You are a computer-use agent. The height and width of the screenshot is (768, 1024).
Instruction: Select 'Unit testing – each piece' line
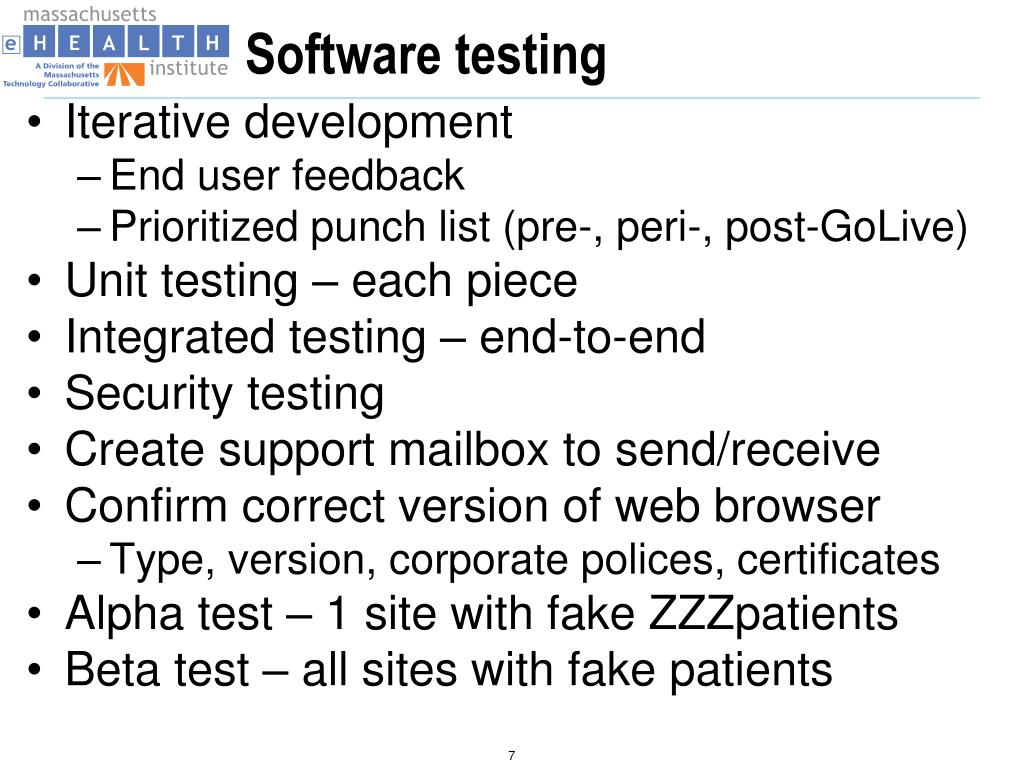point(321,281)
